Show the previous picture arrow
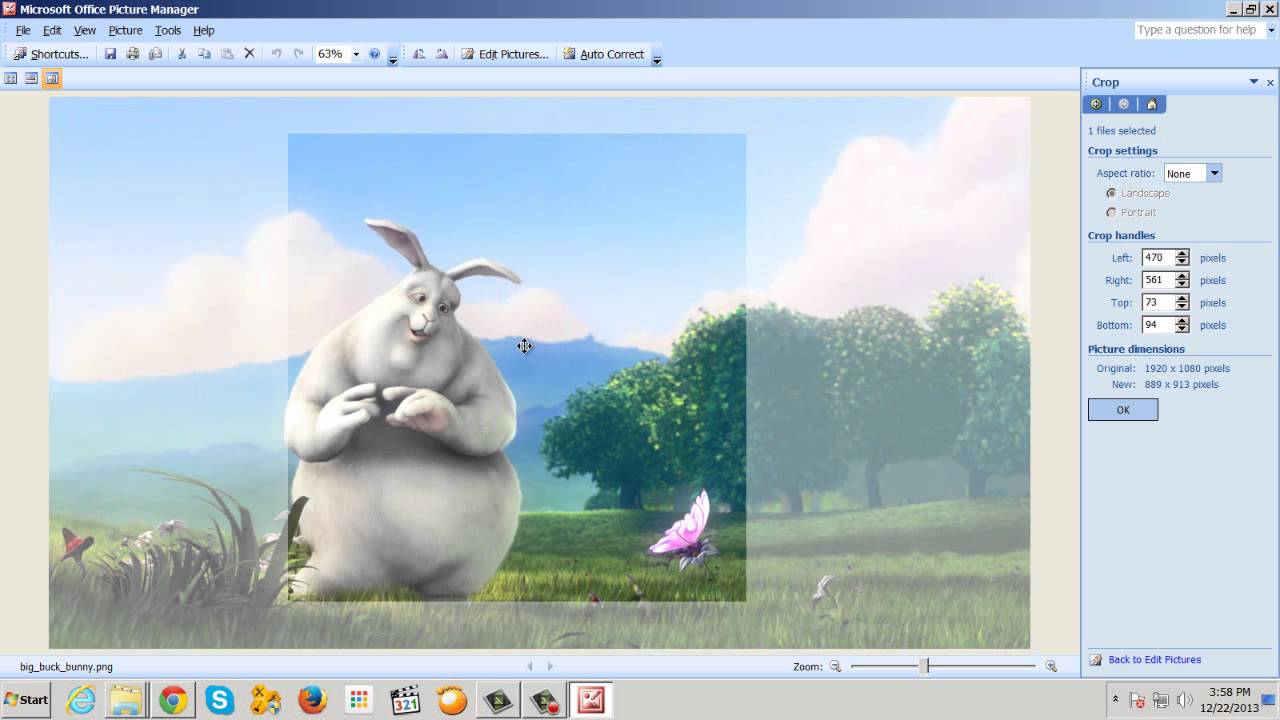 point(531,666)
